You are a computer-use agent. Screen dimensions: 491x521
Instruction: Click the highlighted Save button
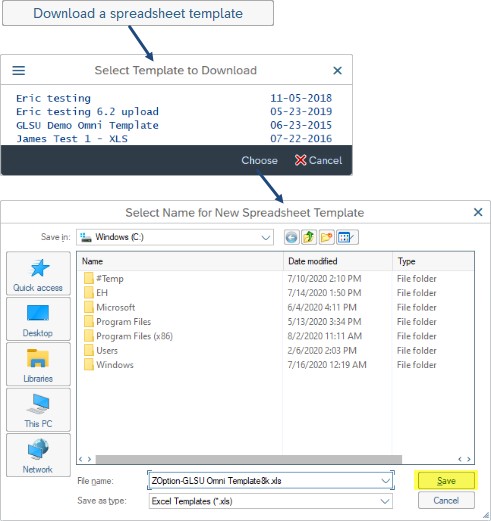click(446, 480)
